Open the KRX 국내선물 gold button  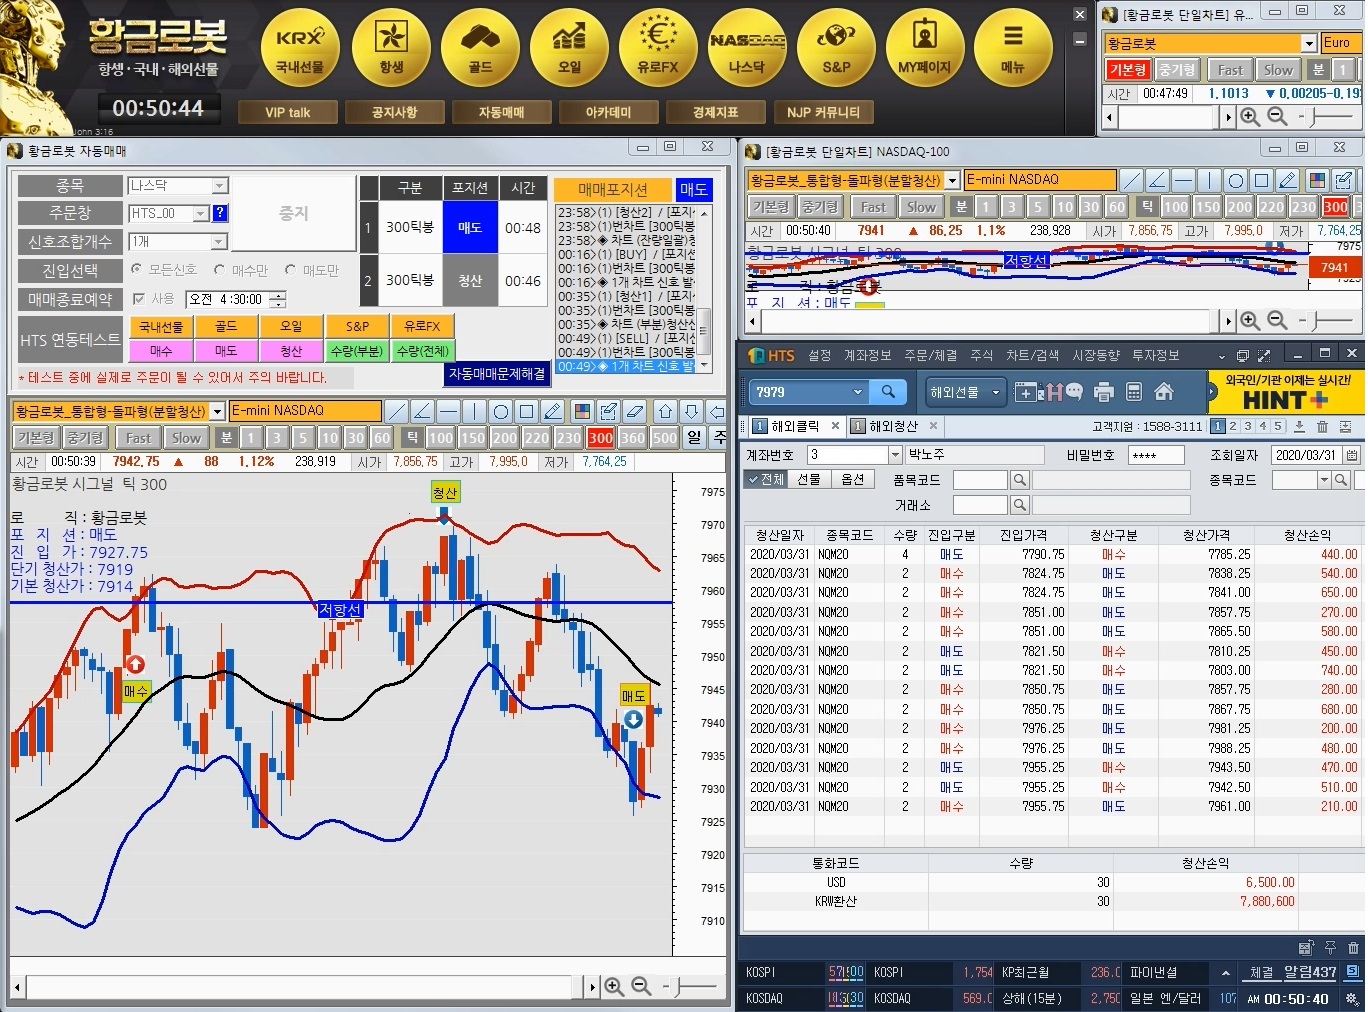pos(300,48)
